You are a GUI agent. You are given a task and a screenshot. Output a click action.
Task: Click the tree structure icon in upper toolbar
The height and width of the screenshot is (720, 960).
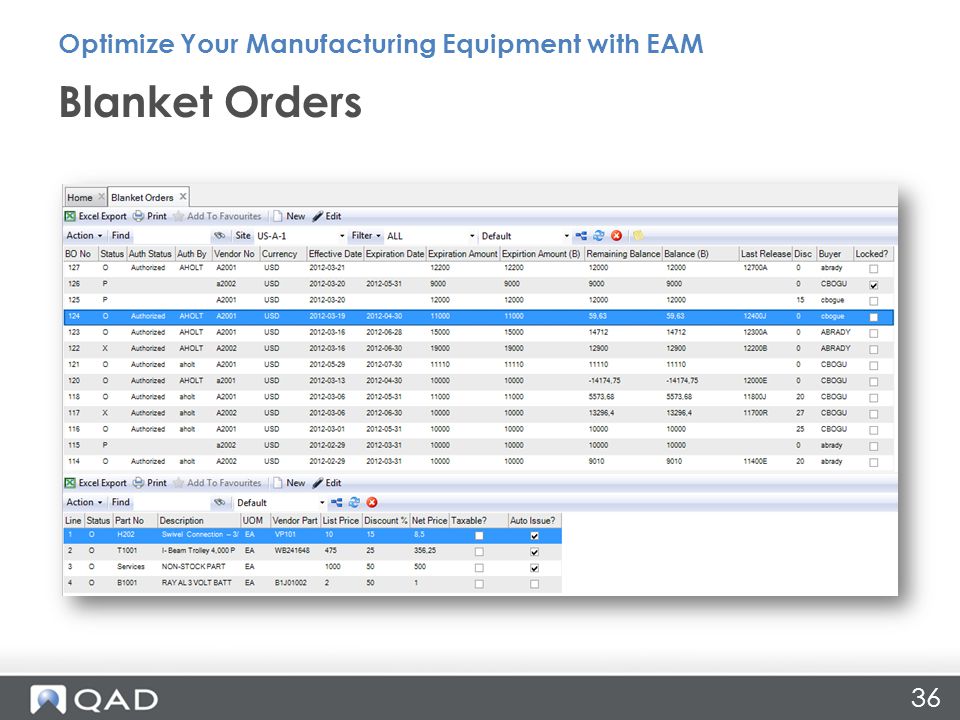click(x=581, y=236)
